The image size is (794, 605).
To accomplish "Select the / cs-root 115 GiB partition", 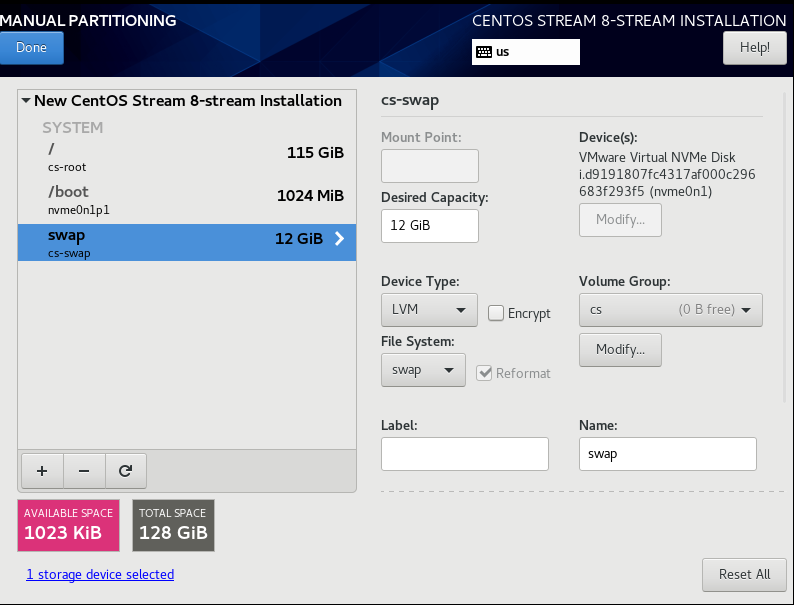I will point(187,157).
